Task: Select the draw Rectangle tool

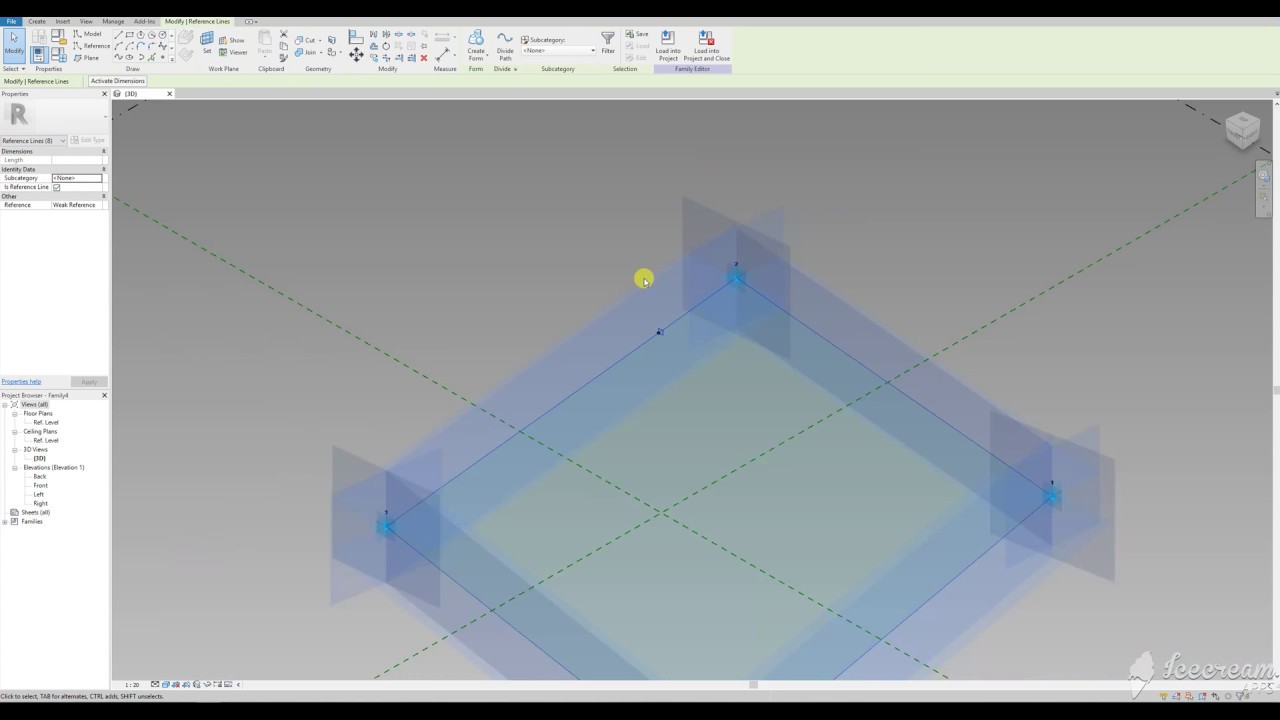Action: click(x=129, y=34)
